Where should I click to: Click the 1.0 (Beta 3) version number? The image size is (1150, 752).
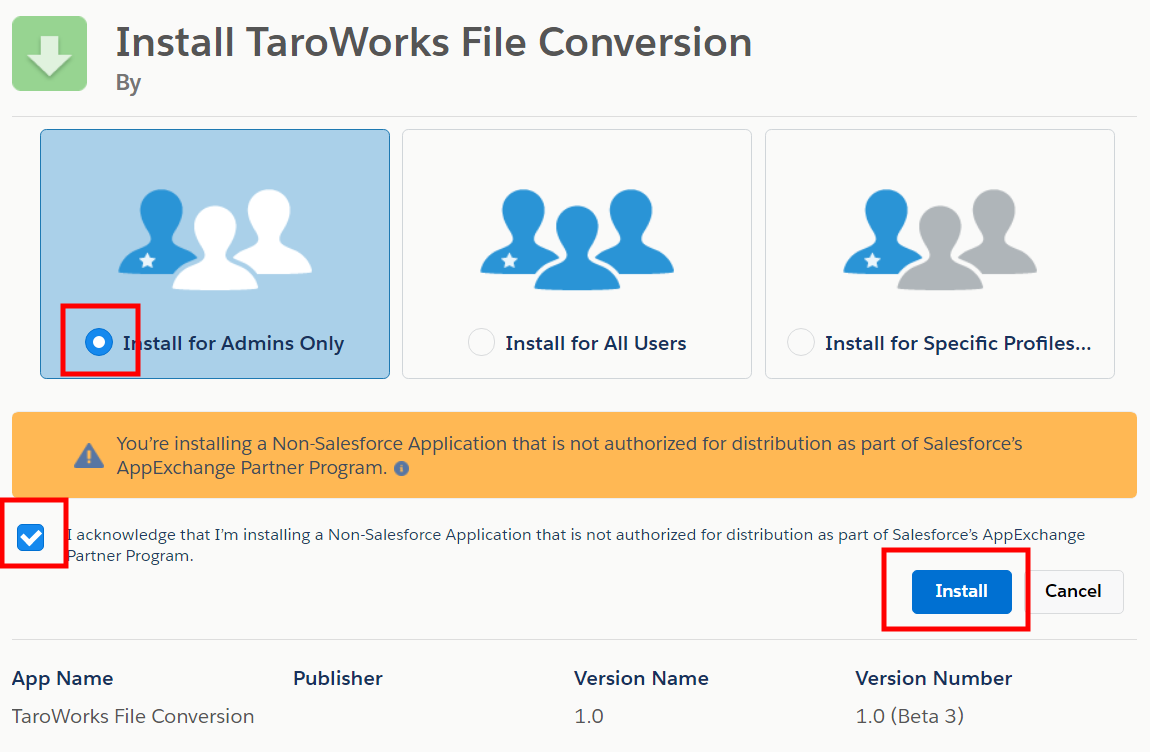pyautogui.click(x=909, y=716)
